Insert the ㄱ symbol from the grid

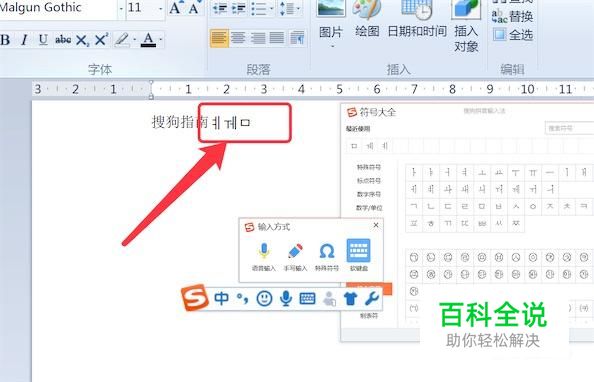[x=414, y=207]
